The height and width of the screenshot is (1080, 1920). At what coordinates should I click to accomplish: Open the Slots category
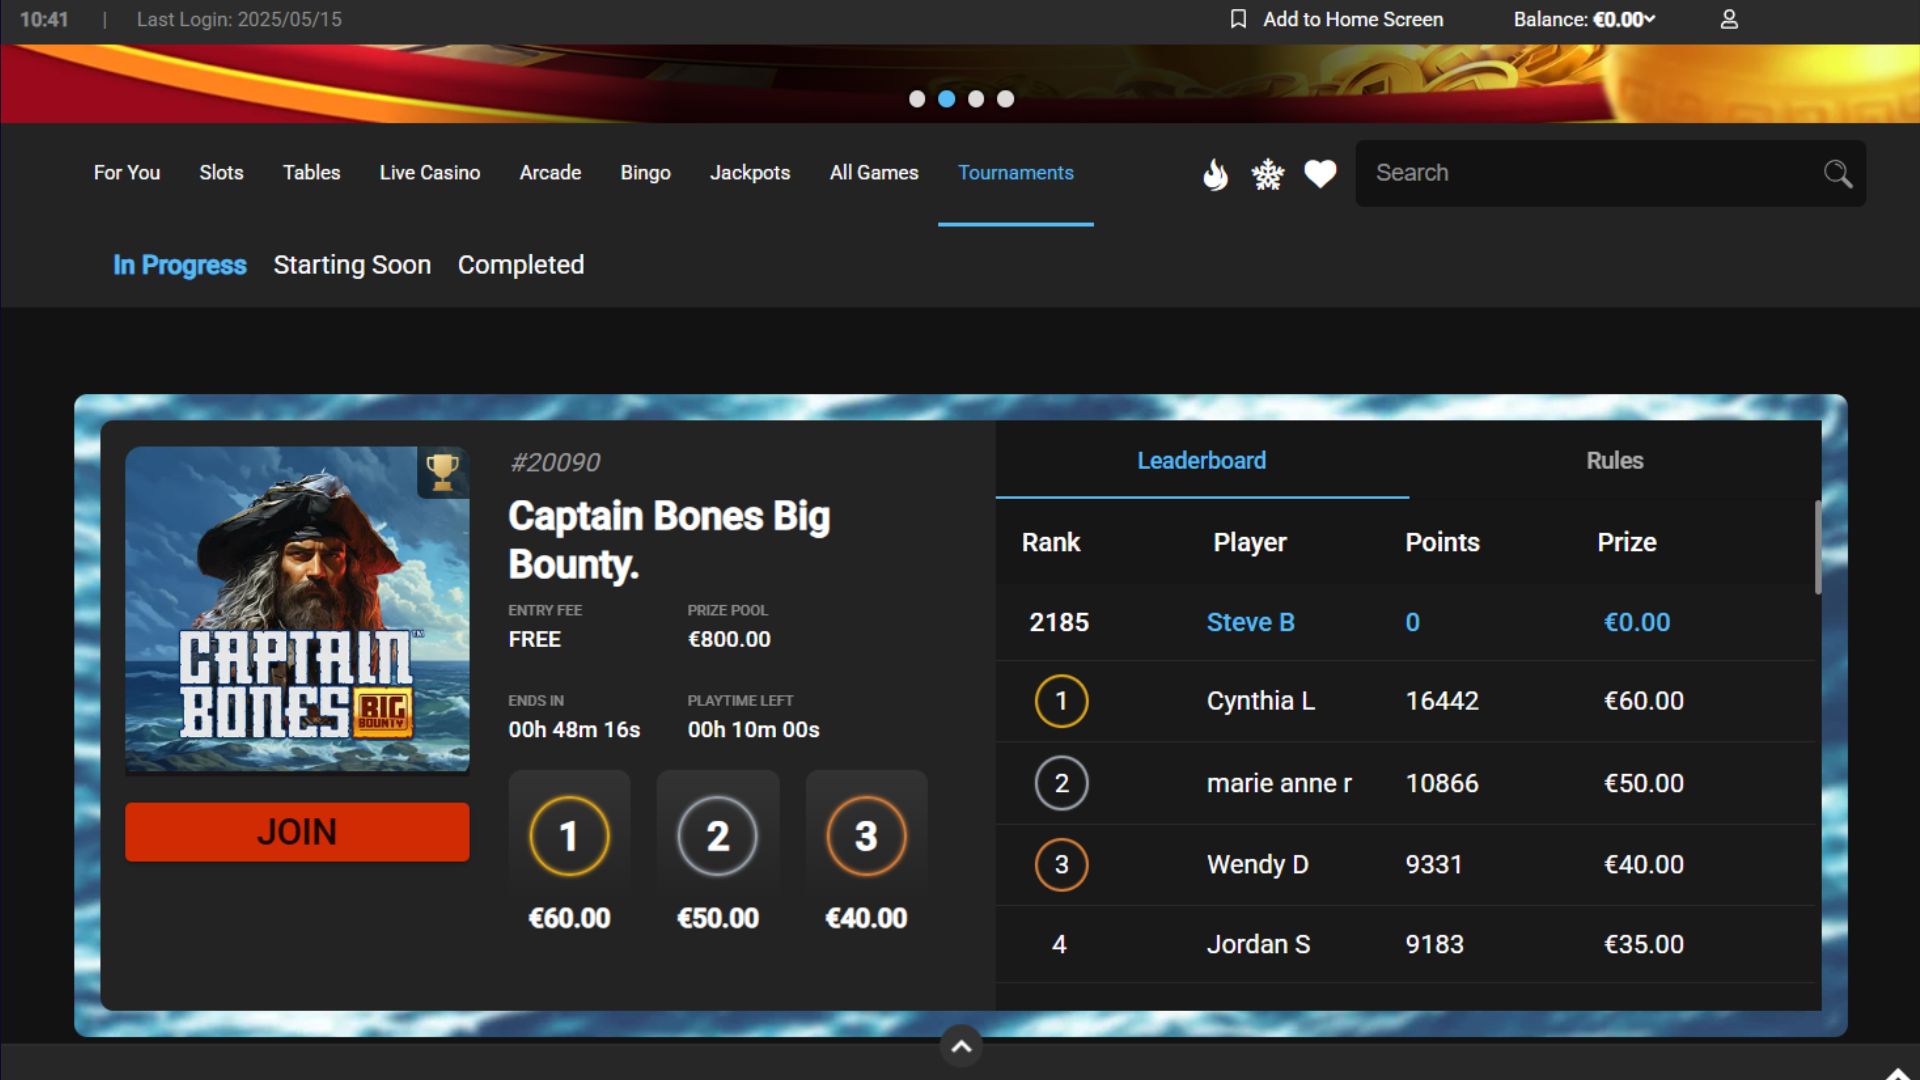pyautogui.click(x=221, y=173)
